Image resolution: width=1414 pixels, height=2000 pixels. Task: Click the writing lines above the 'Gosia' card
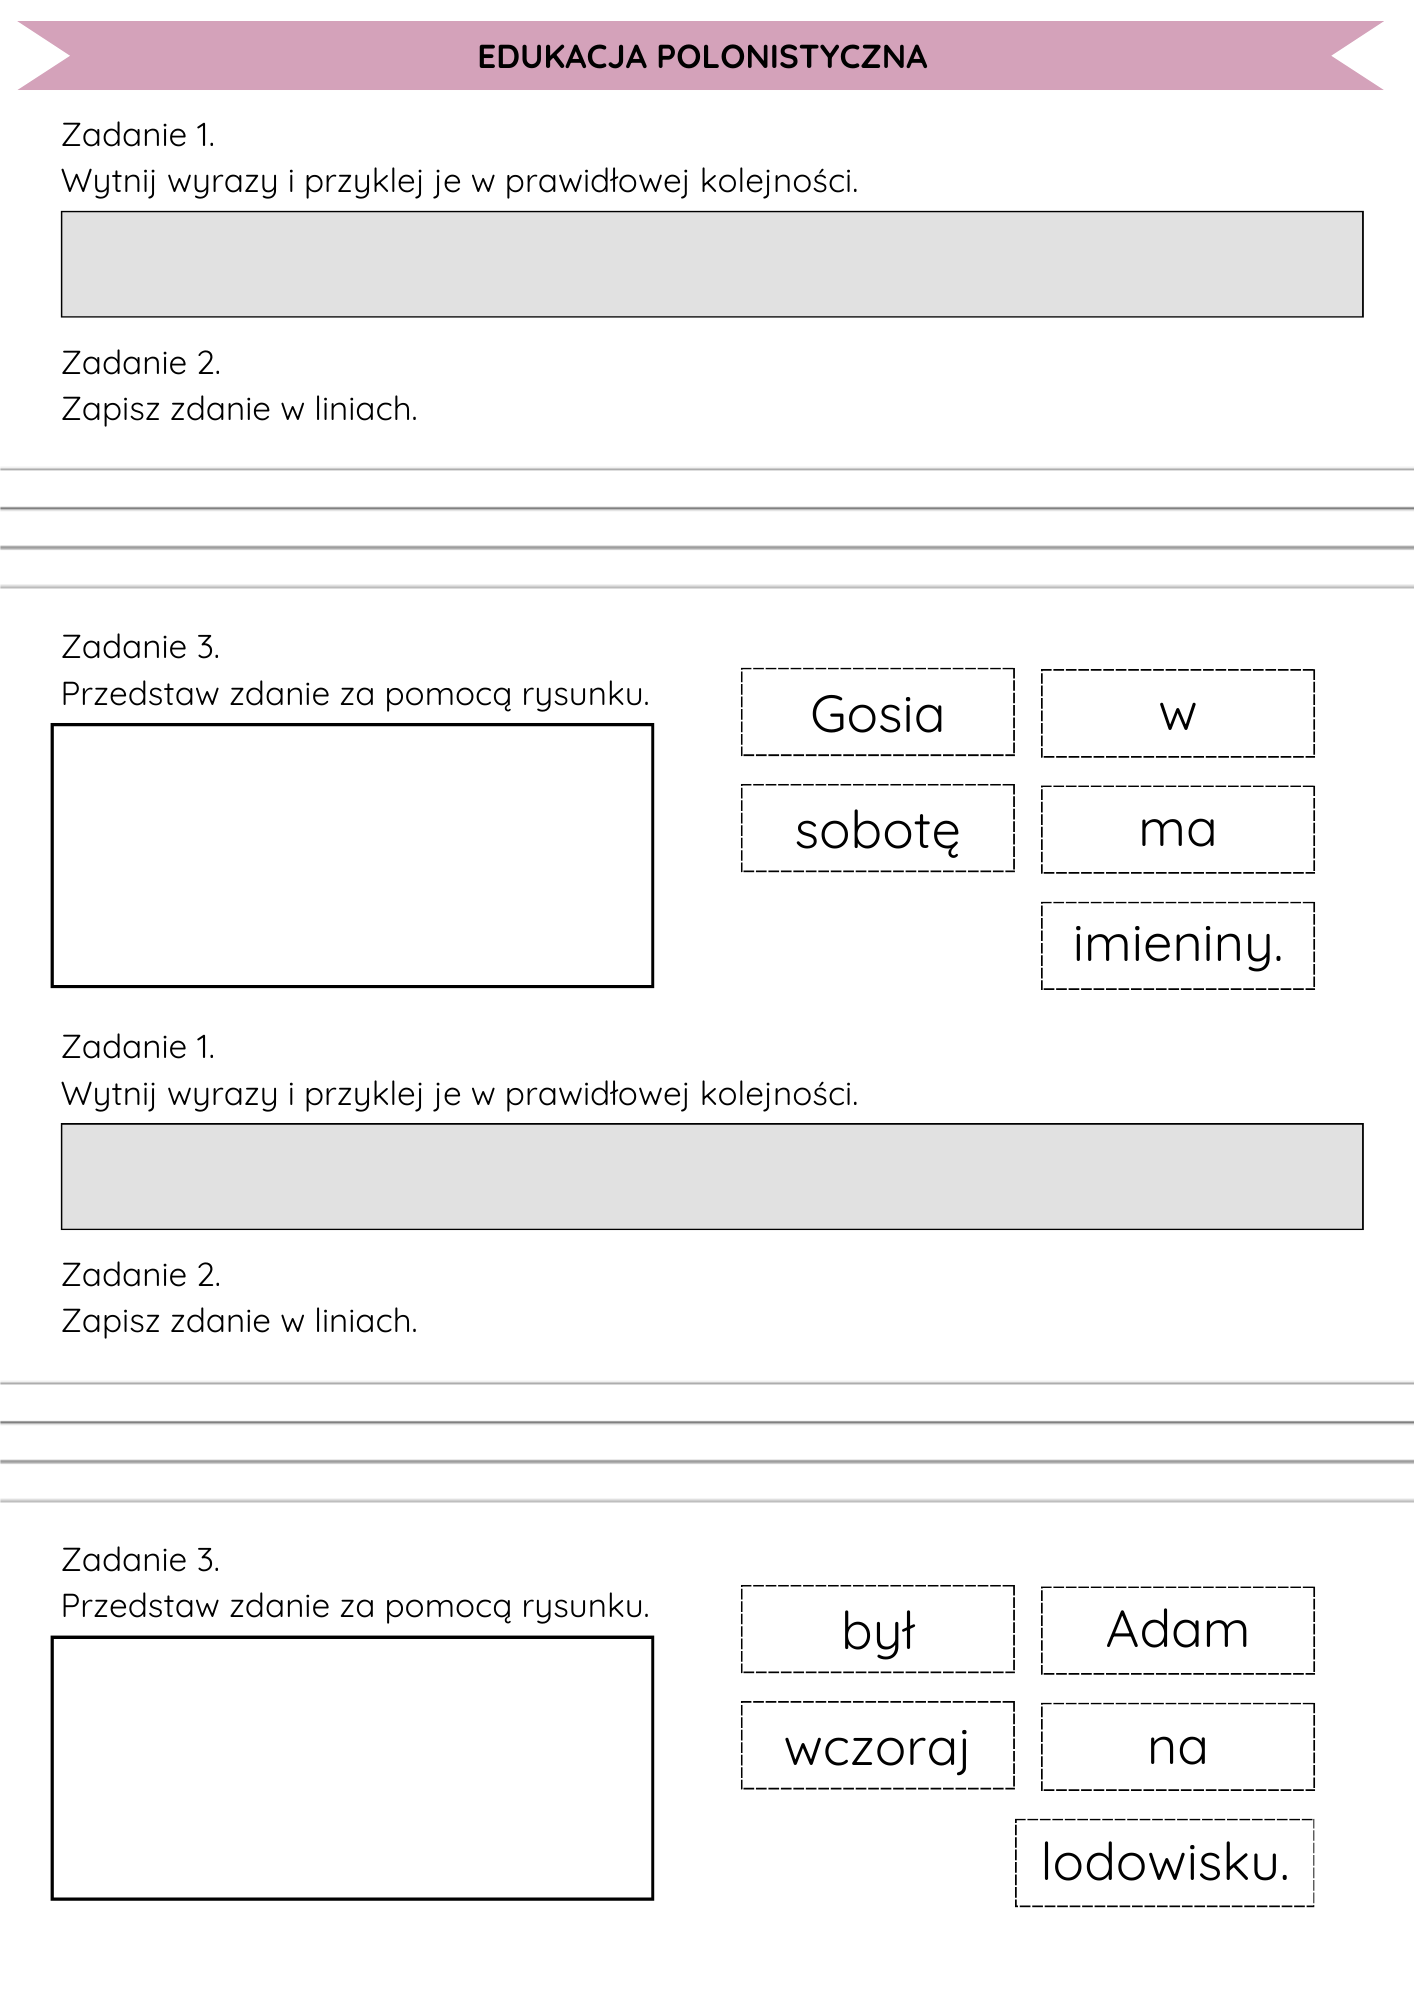pos(706,528)
